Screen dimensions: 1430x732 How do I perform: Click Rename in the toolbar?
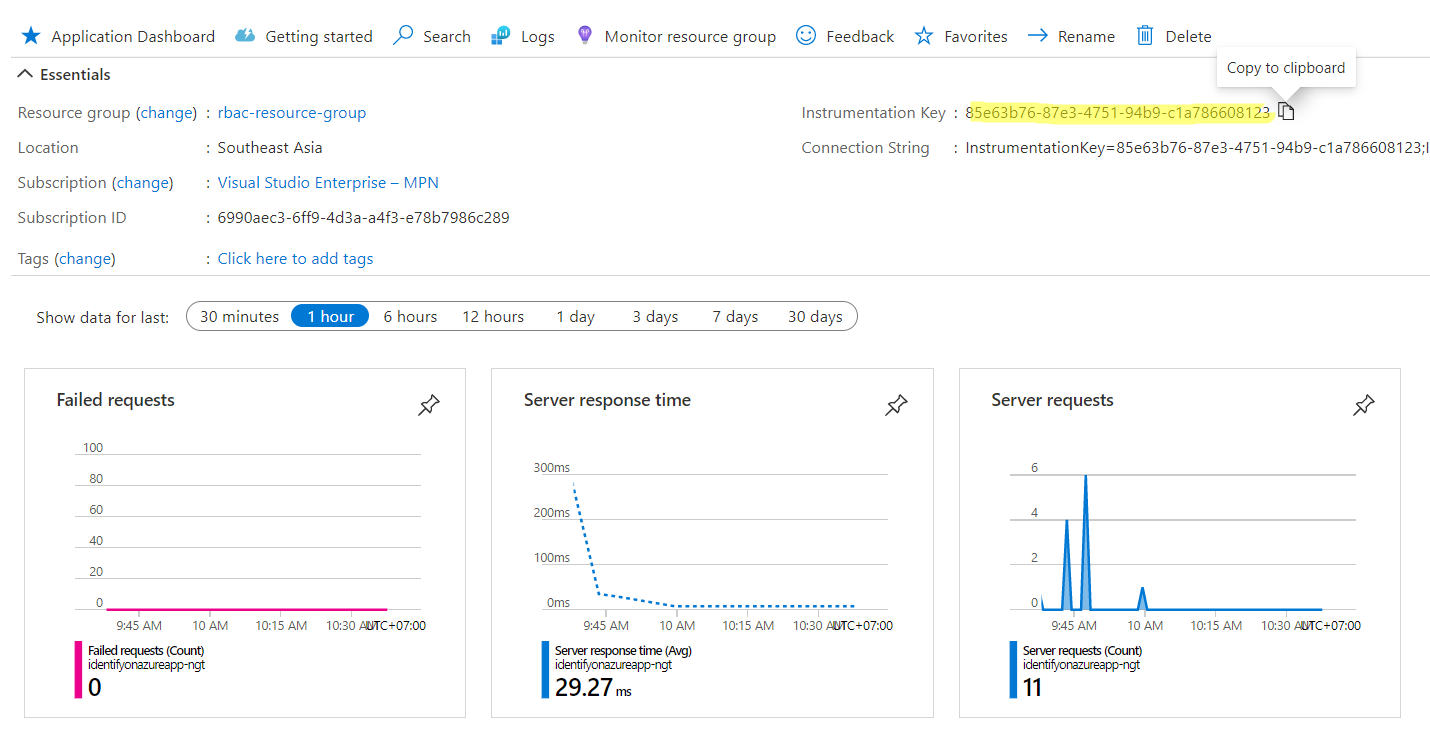point(1072,36)
